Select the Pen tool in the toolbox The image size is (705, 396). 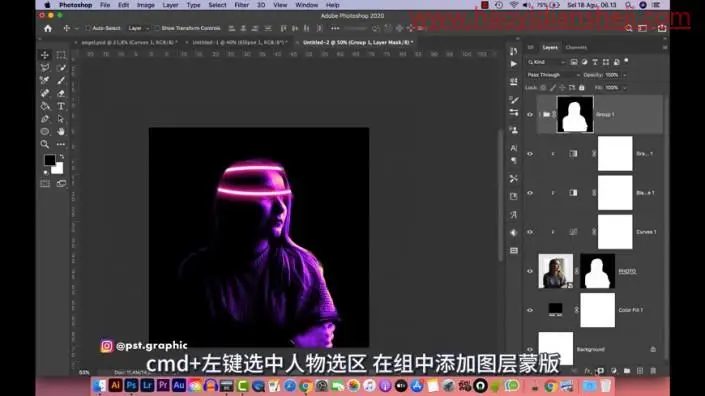coord(45,119)
